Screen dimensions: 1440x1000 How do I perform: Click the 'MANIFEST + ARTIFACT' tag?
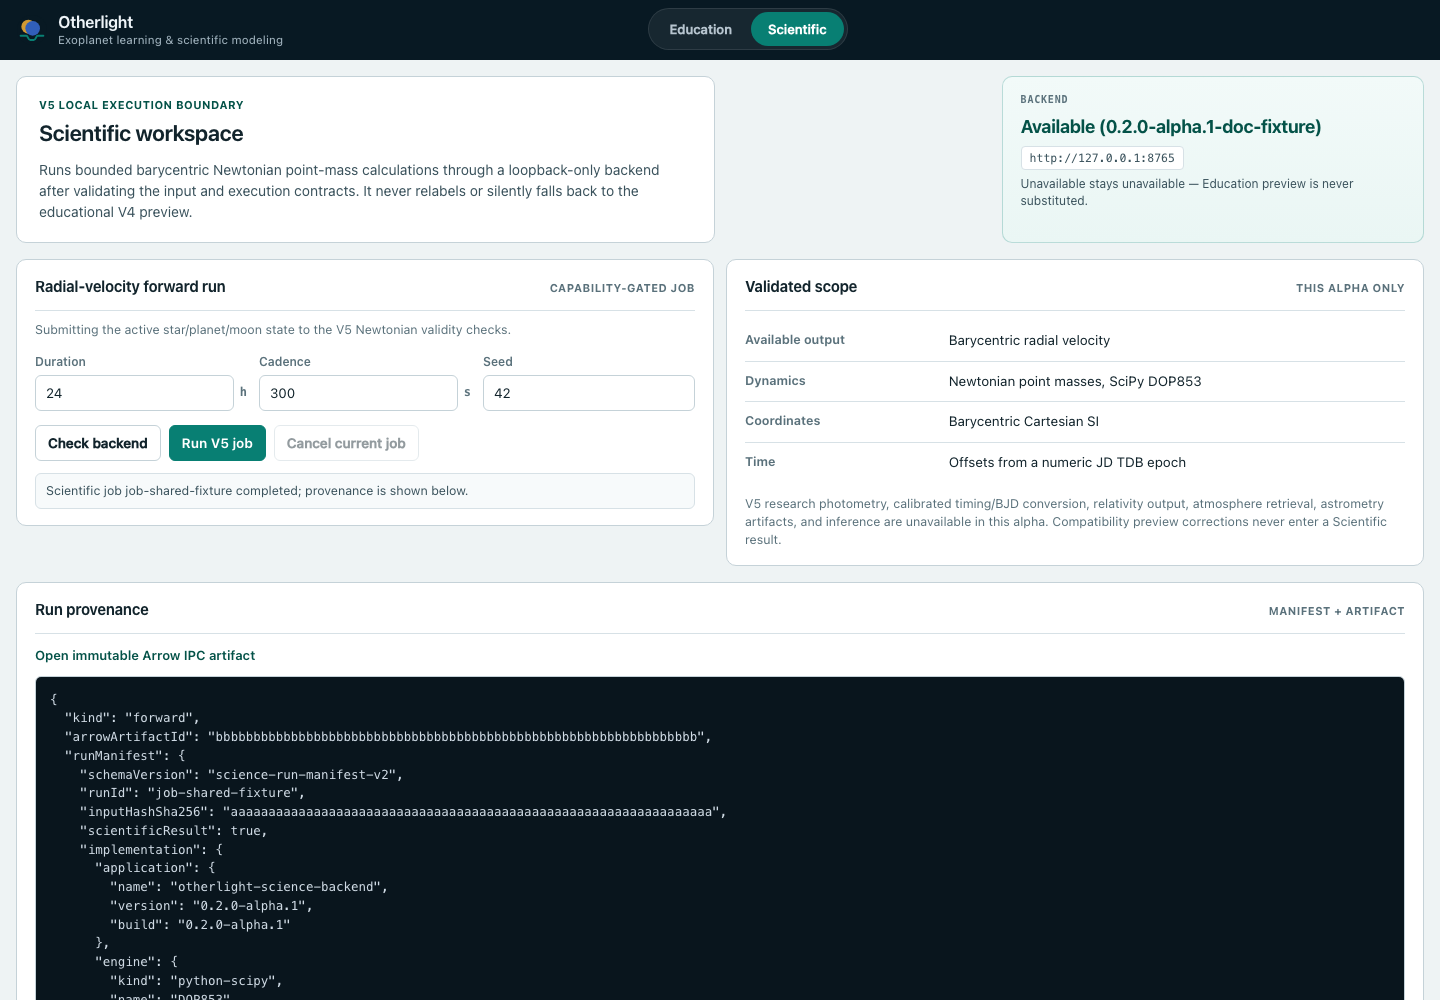(x=1336, y=611)
